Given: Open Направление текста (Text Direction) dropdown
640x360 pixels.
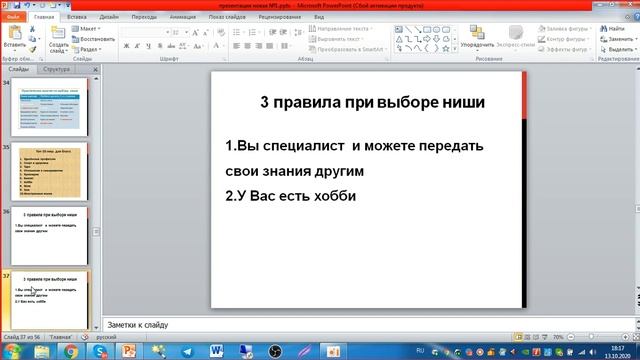Looking at the screenshot, I should pos(341,29).
